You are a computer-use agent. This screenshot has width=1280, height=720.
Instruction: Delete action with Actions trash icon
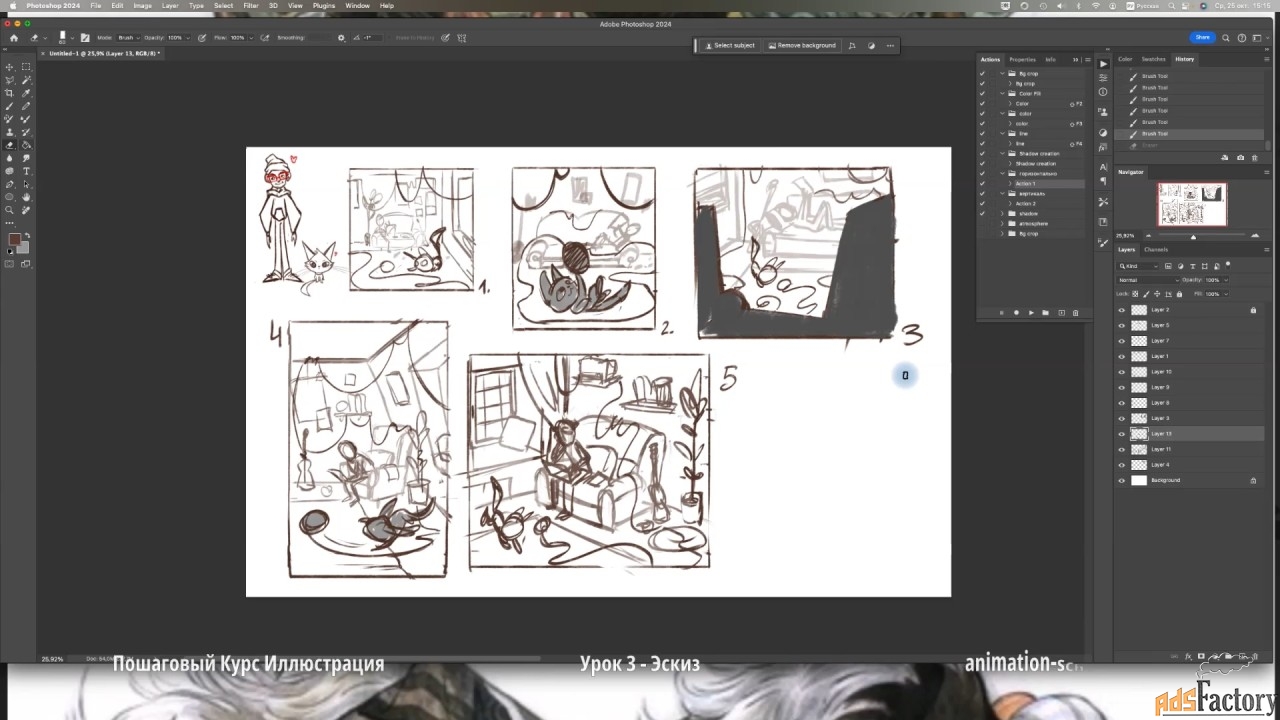[1076, 312]
